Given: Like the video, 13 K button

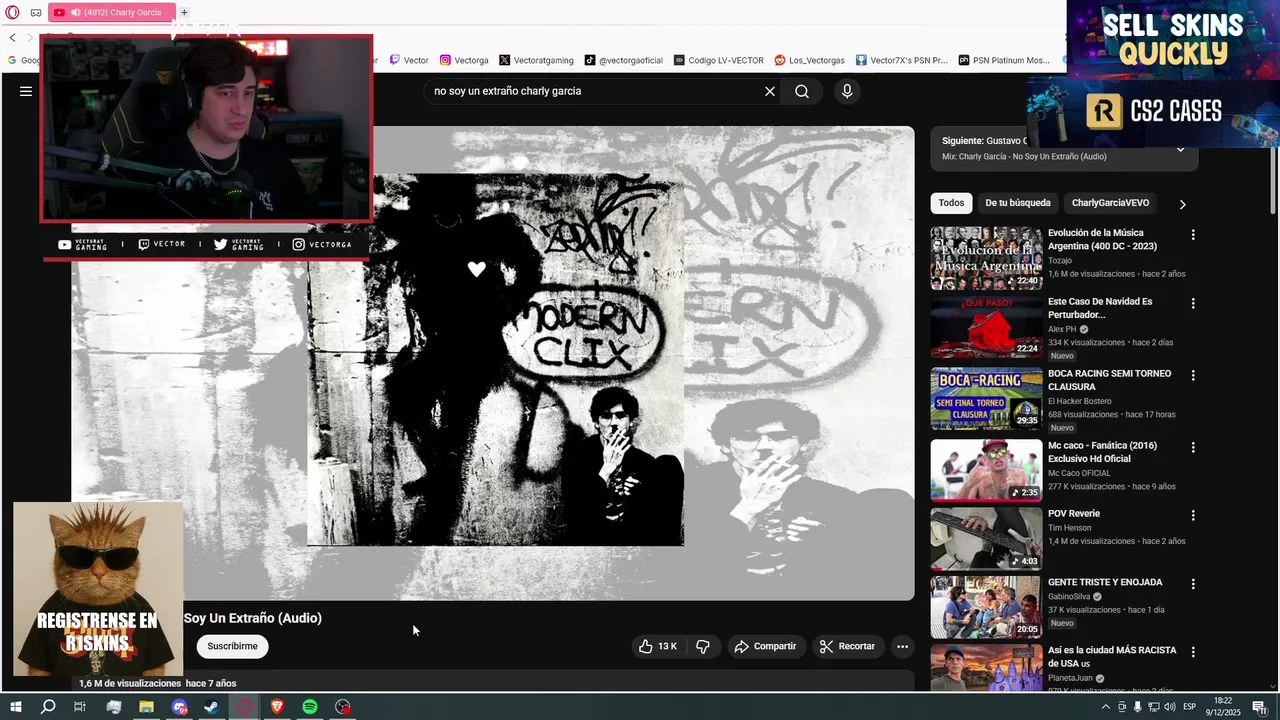Looking at the screenshot, I should pos(658,646).
